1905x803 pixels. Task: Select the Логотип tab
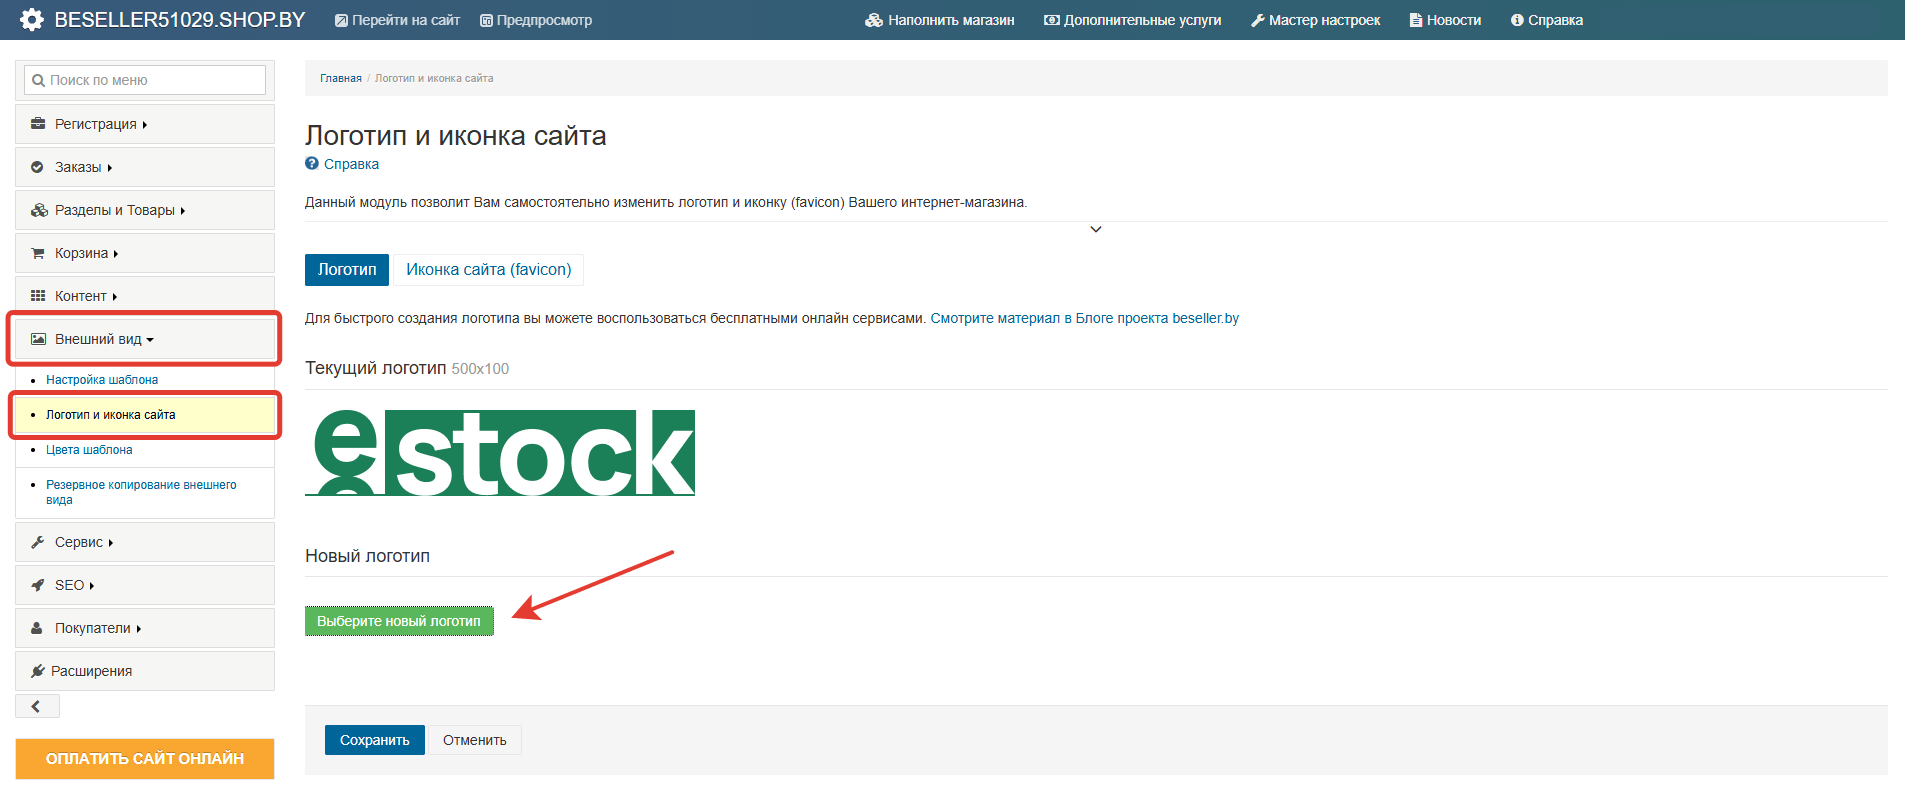point(347,270)
